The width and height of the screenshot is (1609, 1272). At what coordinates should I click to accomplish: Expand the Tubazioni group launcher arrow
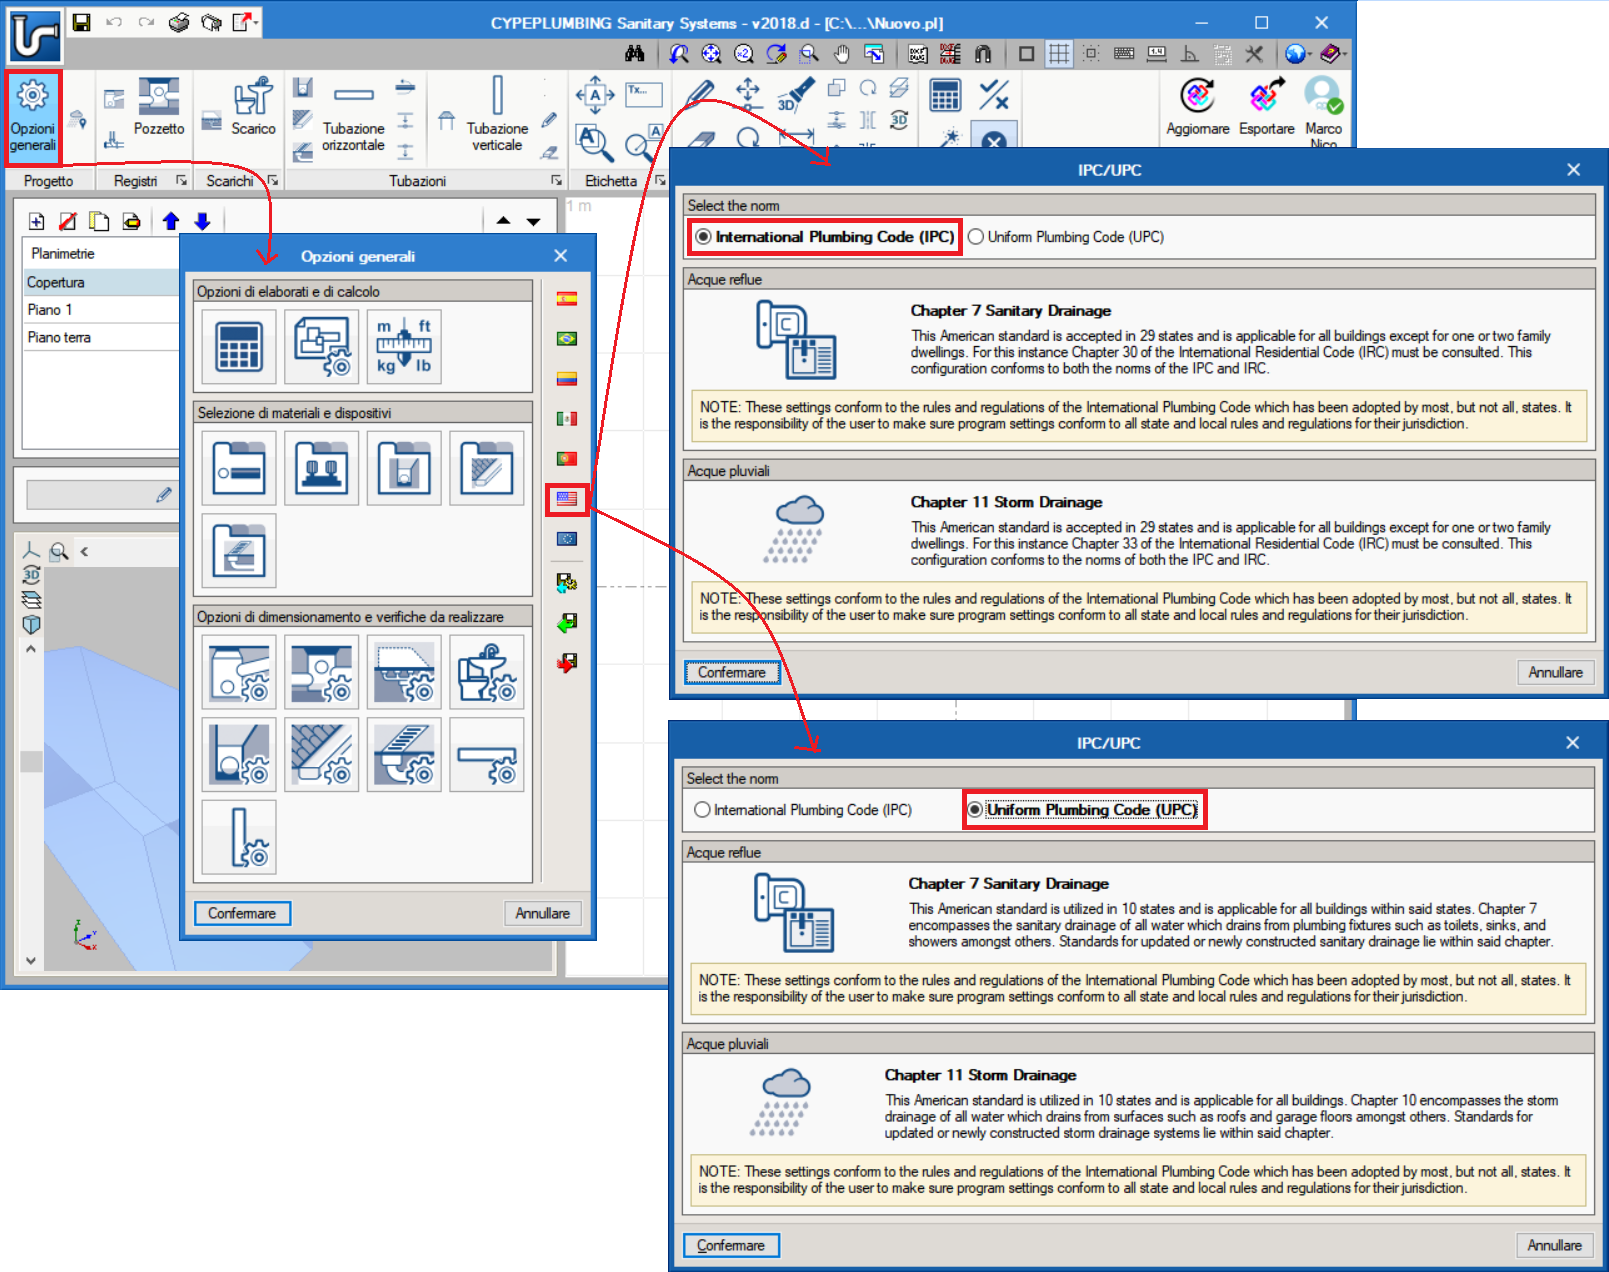[x=556, y=181]
